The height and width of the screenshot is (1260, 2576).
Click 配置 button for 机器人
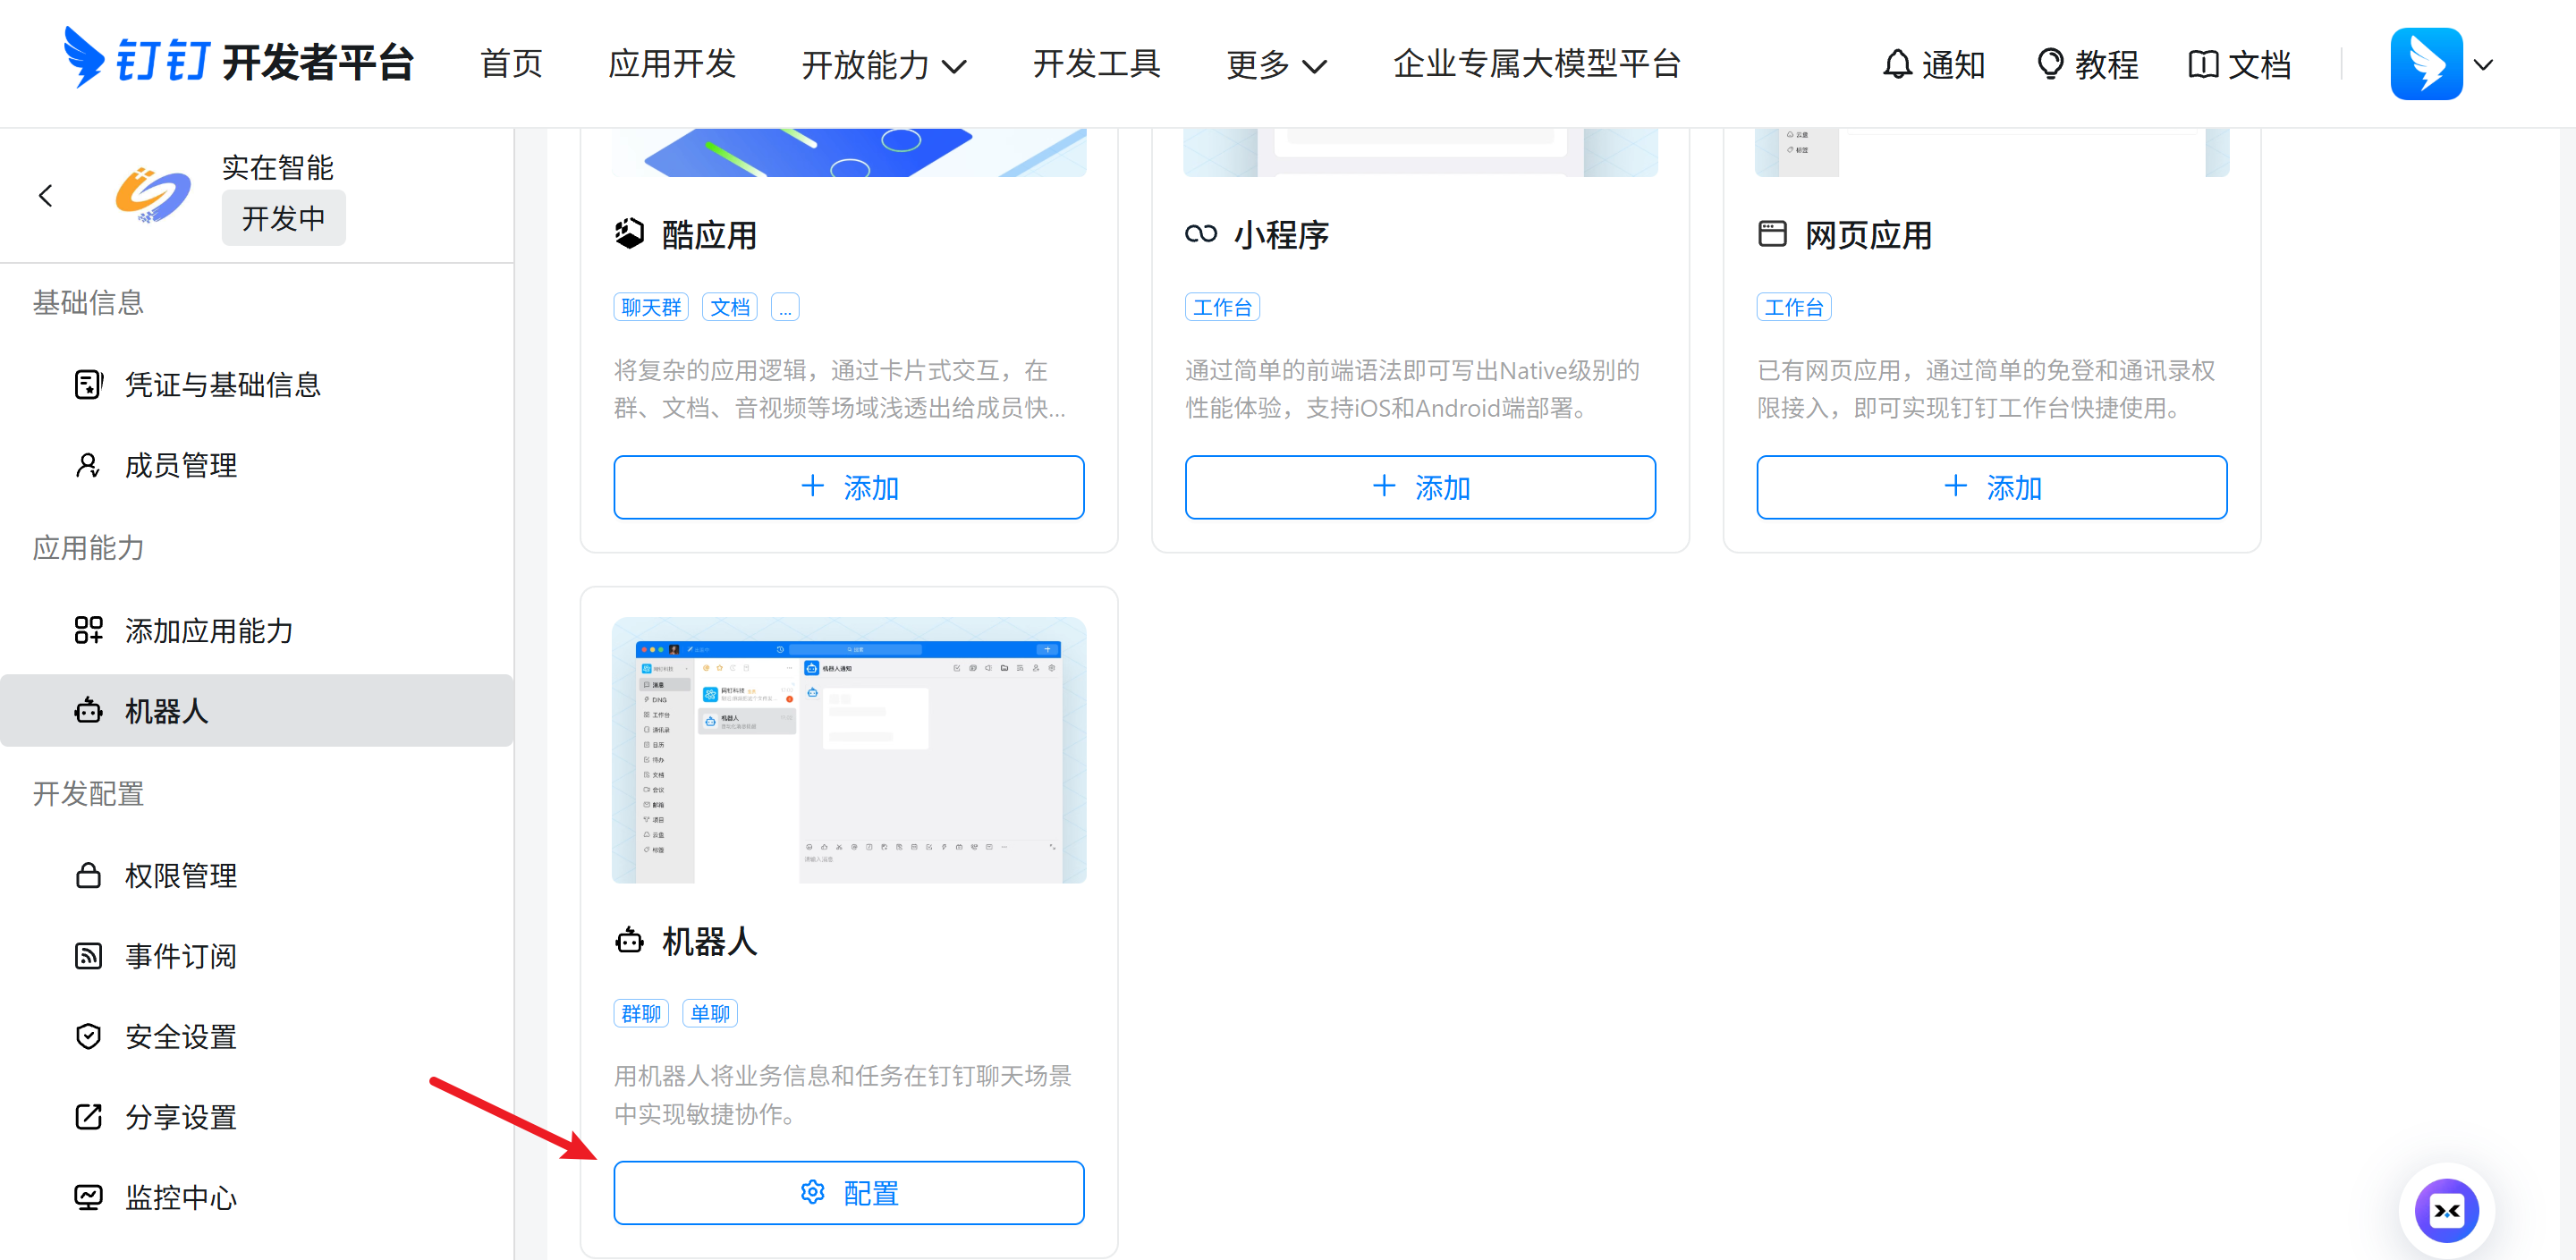848,1193
